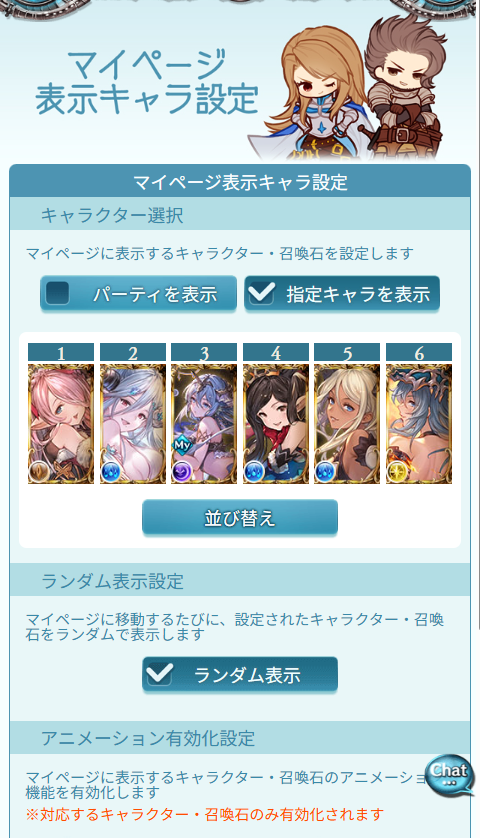Select the tan blonde character in slot 5

pyautogui.click(x=347, y=424)
